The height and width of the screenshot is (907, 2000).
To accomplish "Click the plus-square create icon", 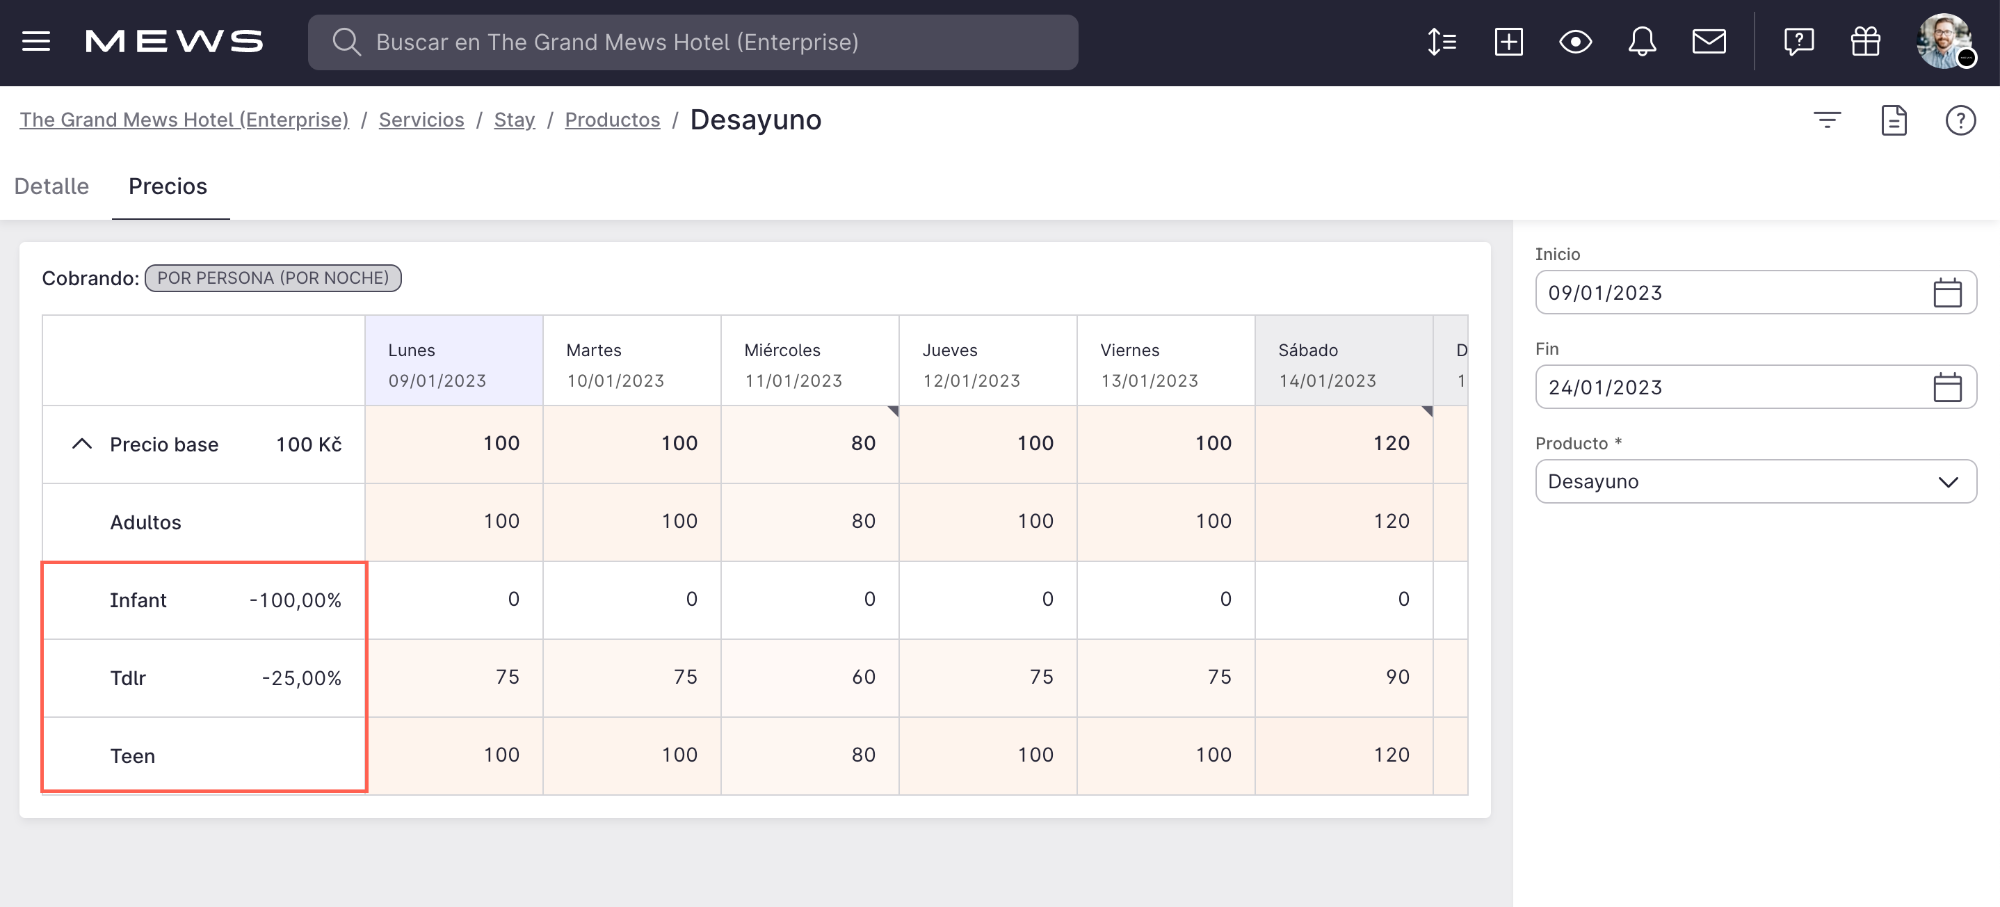I will point(1508,42).
